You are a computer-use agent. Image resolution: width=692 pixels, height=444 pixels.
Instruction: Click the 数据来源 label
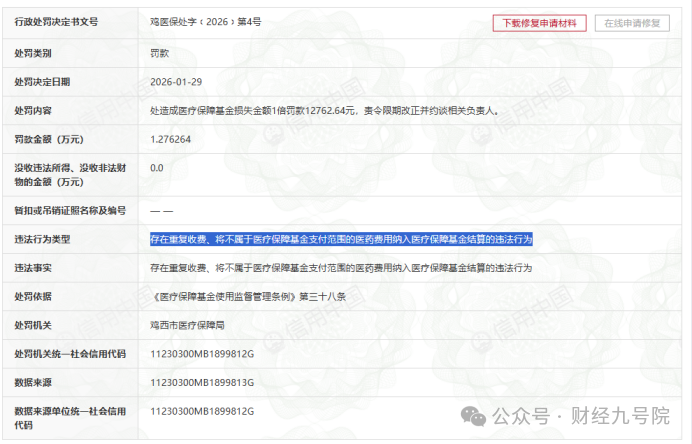pos(33,383)
